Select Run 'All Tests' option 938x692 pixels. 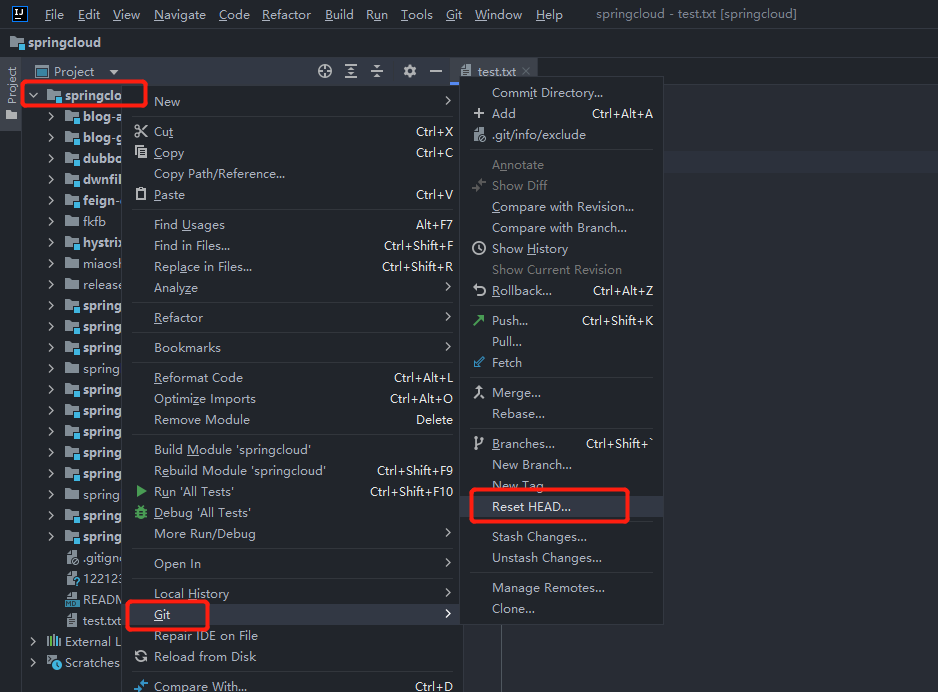coord(194,492)
